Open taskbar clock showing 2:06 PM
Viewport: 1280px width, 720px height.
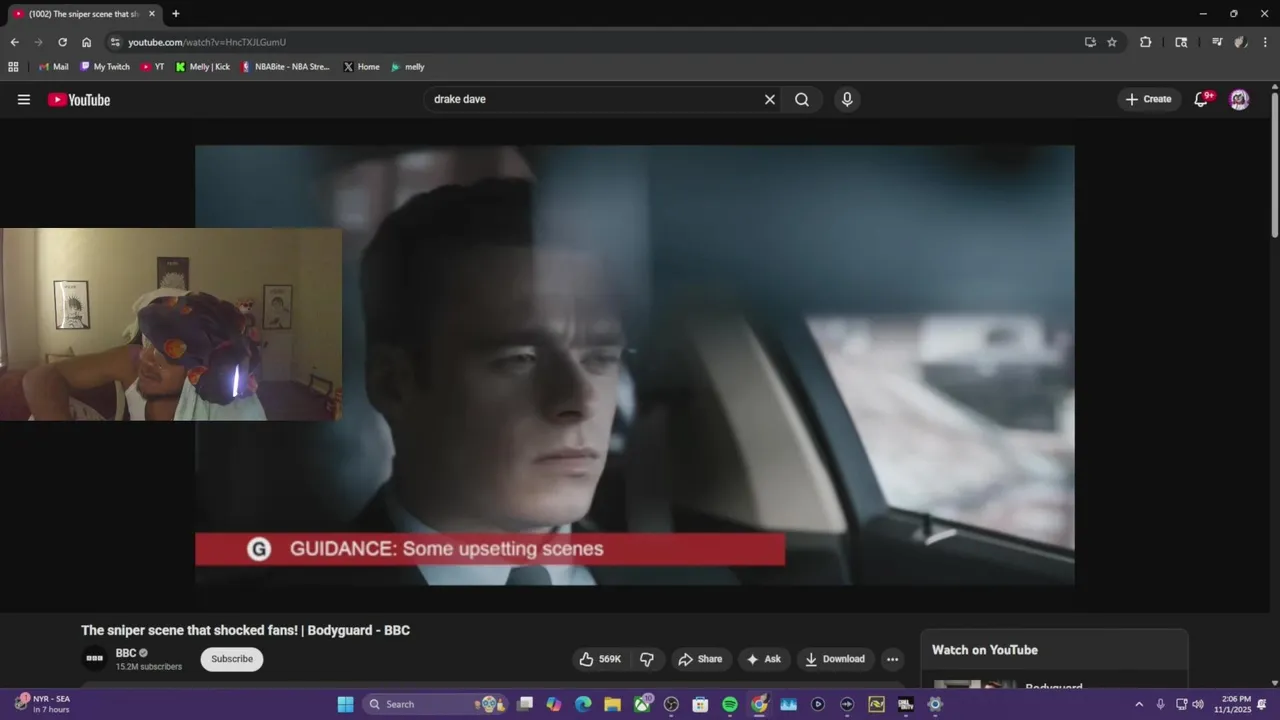click(1233, 704)
